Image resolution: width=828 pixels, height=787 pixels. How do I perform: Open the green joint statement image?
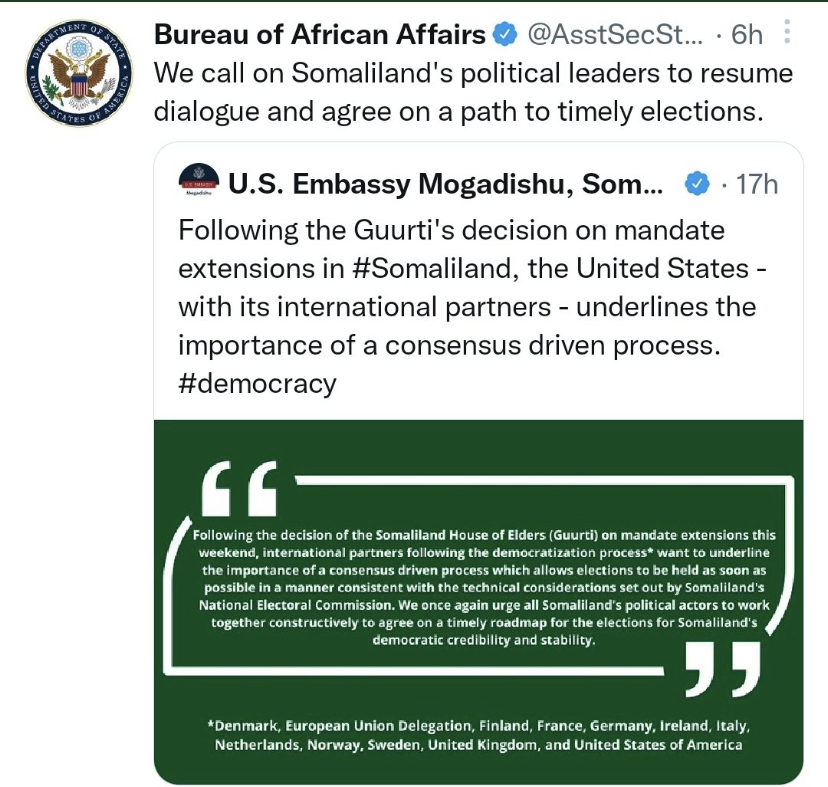[478, 602]
